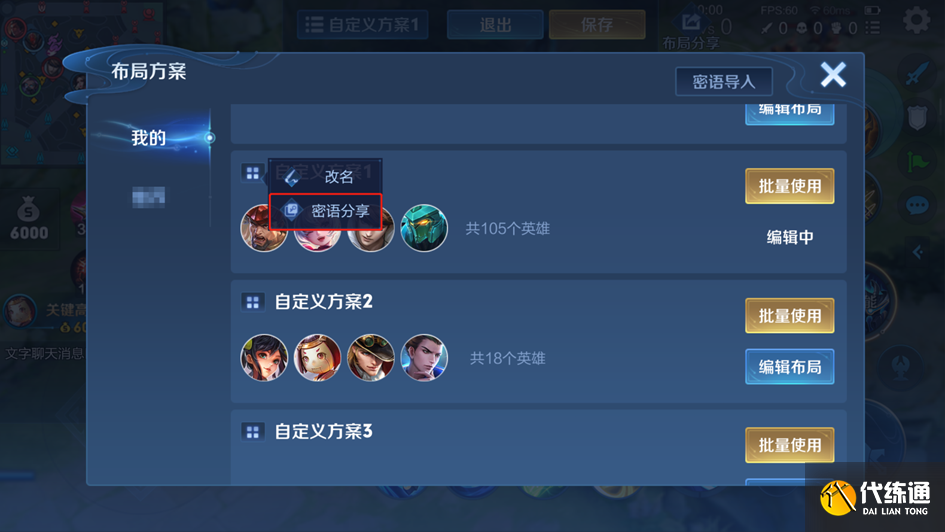Image resolution: width=945 pixels, height=532 pixels.
Task: Open the grid menu icon of 自定义方案2
Action: tap(253, 302)
